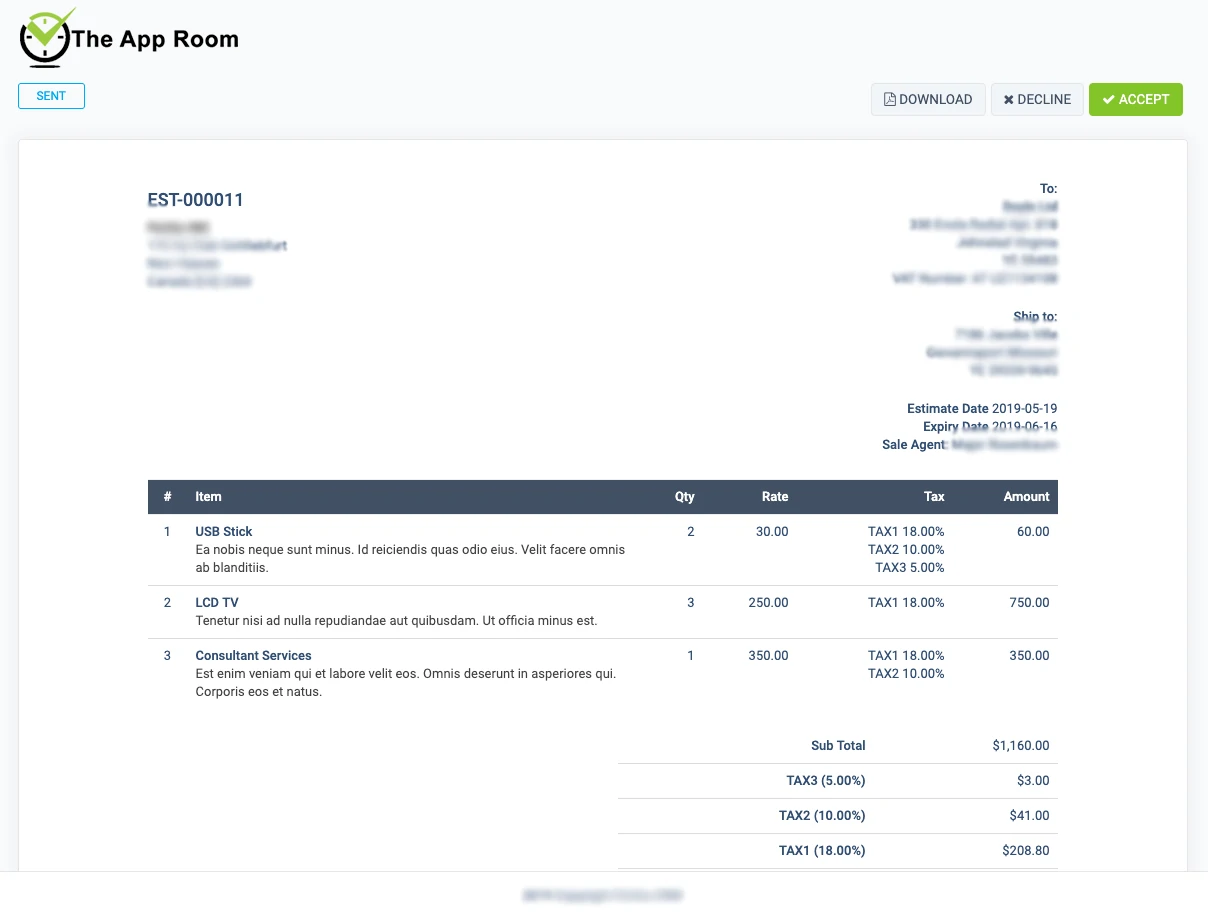
Task: Click the TAX3 (5.00%) summary label
Action: 826,781
